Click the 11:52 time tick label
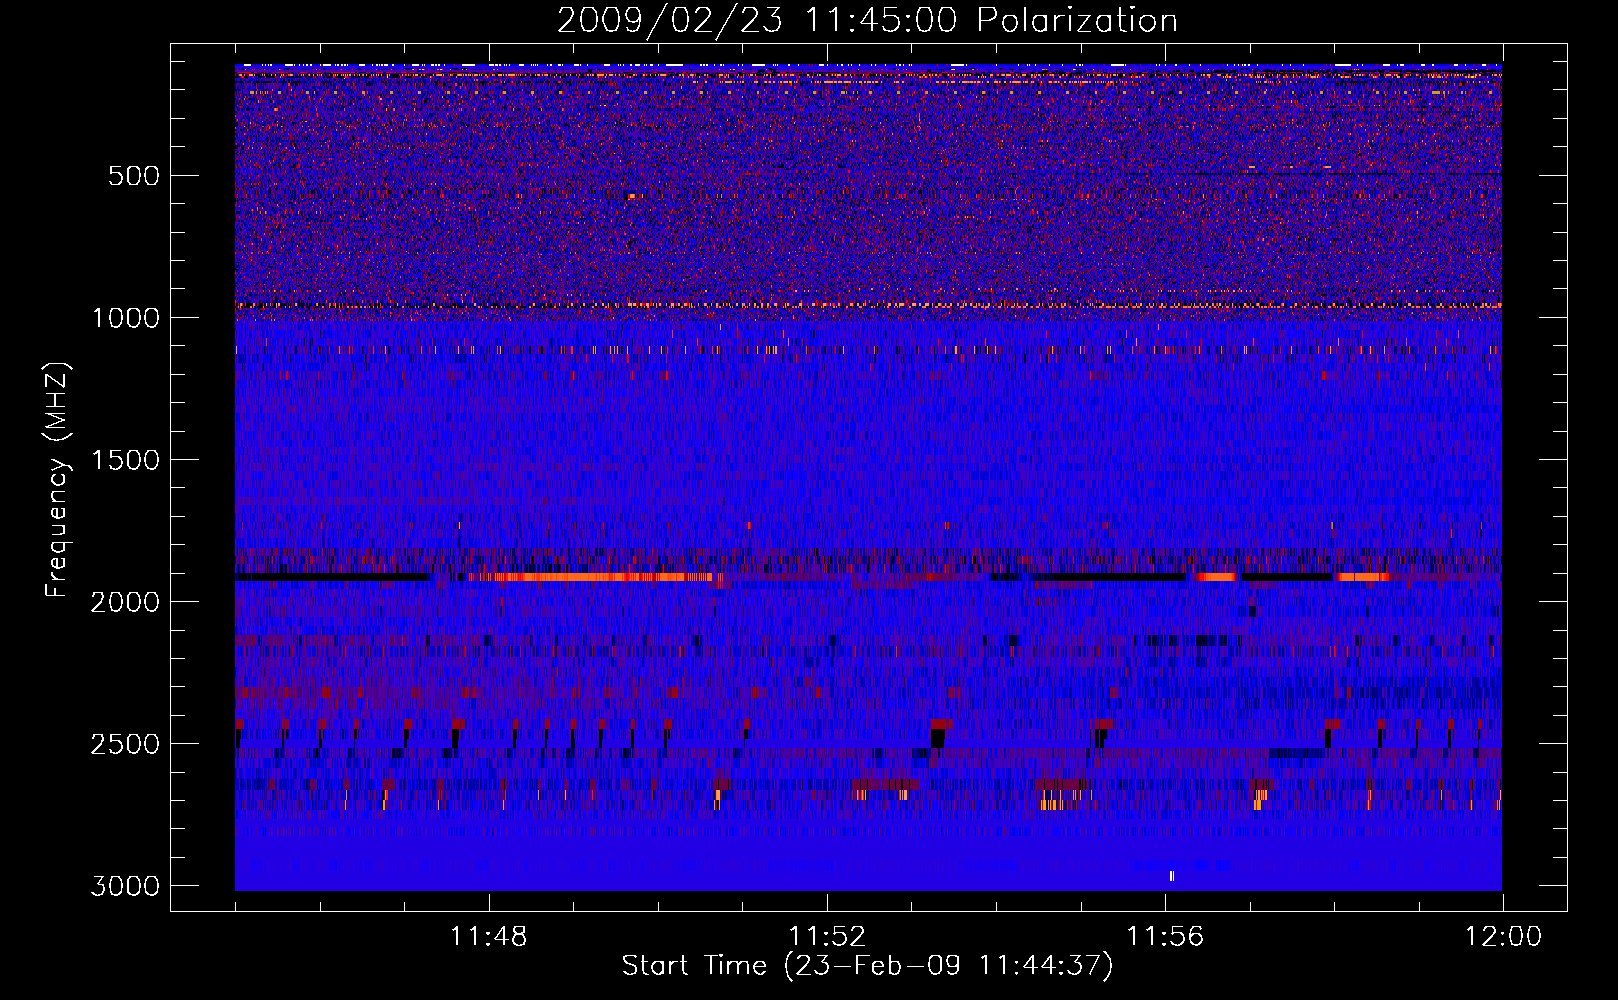 click(x=827, y=937)
